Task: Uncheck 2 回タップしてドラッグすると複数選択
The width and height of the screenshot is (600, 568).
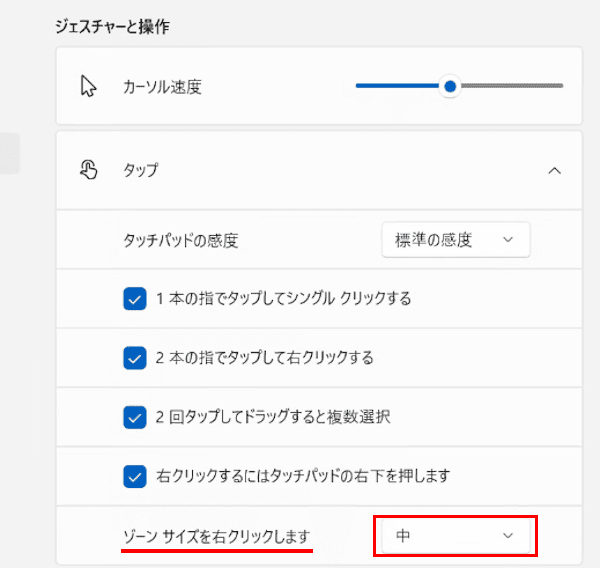Action: pos(135,417)
